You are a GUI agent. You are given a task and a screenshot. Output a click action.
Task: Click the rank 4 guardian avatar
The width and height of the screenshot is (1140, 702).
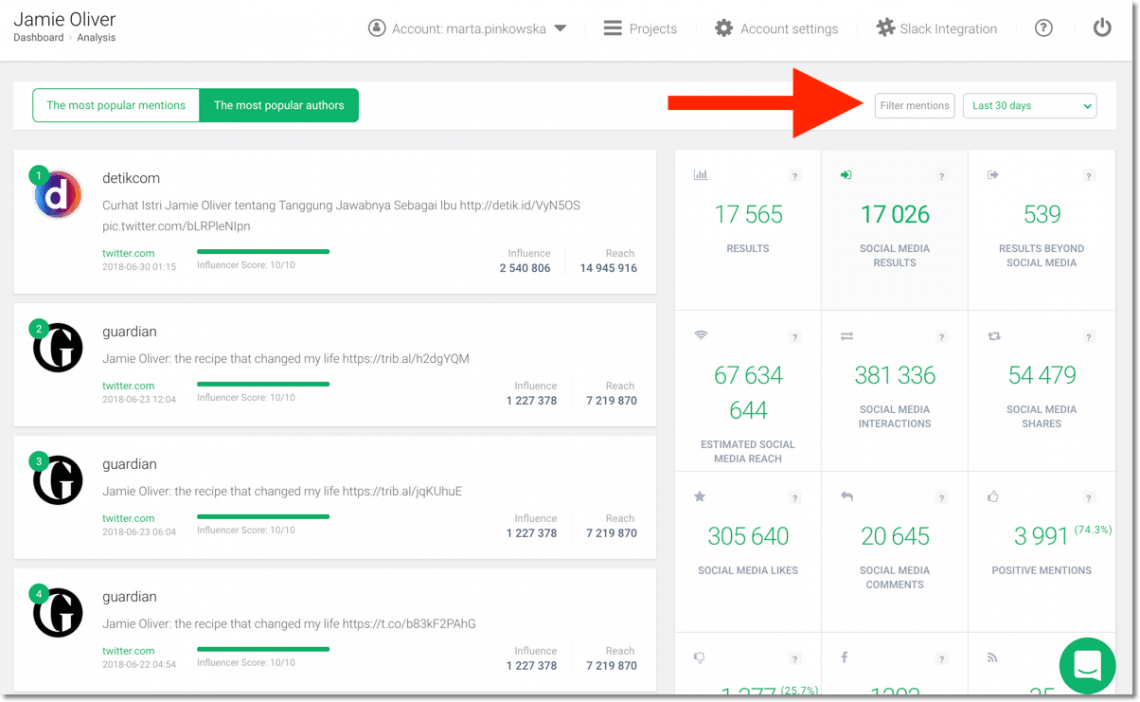point(57,613)
